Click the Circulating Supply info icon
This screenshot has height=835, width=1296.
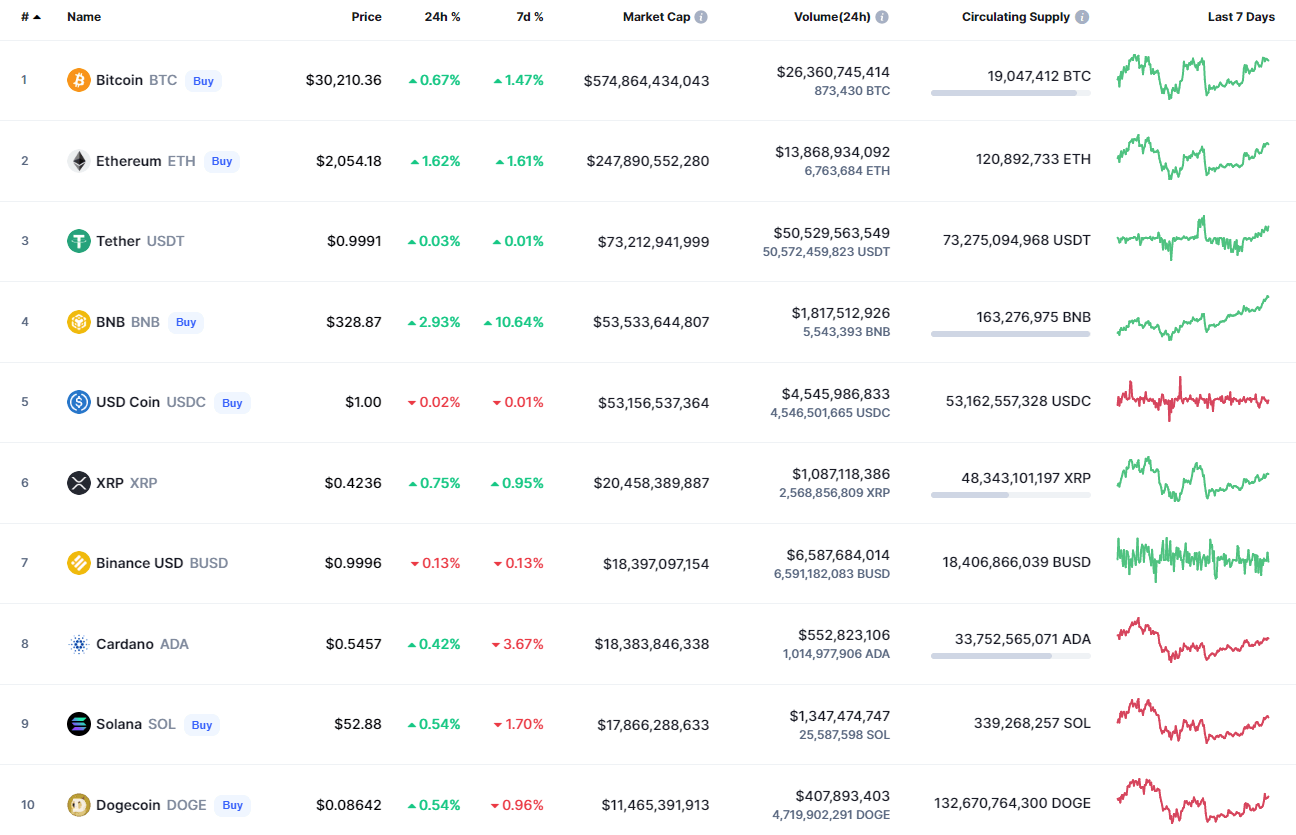click(x=1082, y=17)
